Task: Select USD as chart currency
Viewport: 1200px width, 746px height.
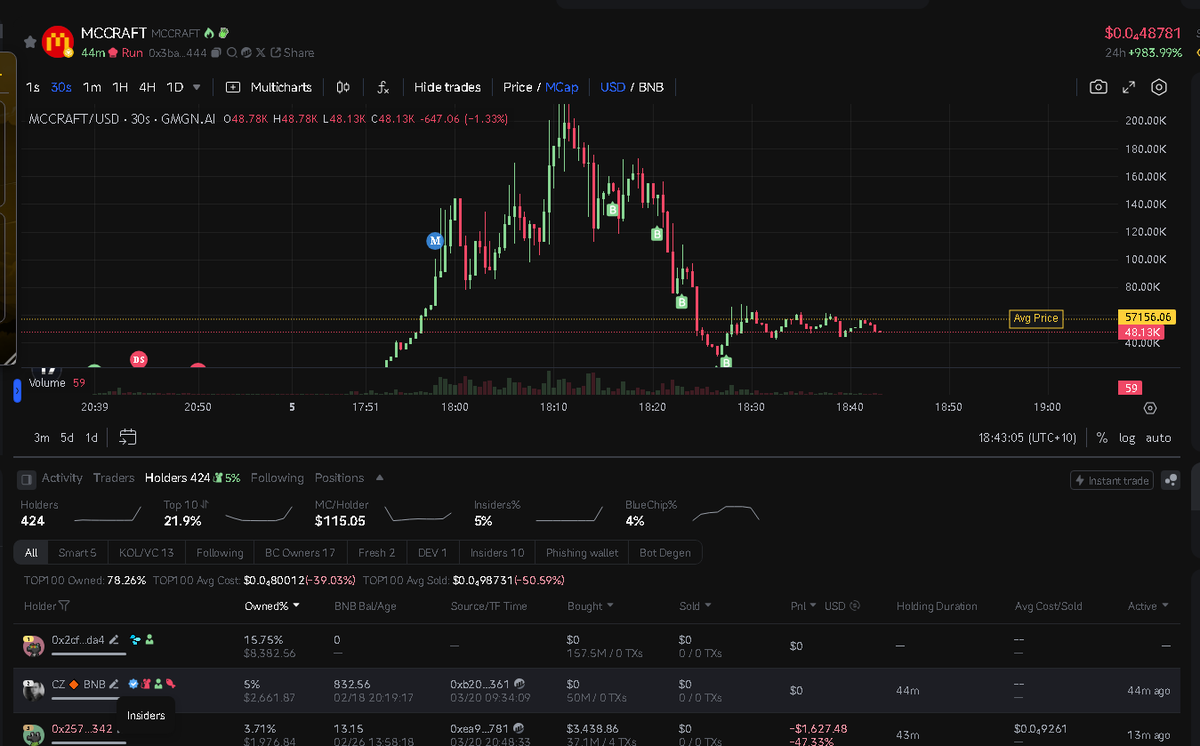Action: tap(612, 87)
